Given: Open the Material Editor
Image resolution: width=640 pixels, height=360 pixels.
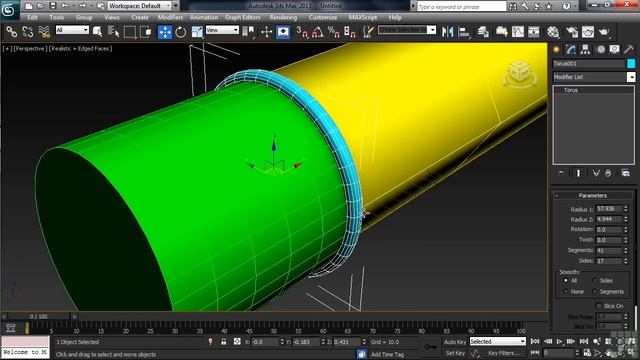Looking at the screenshot, I should pos(553,32).
